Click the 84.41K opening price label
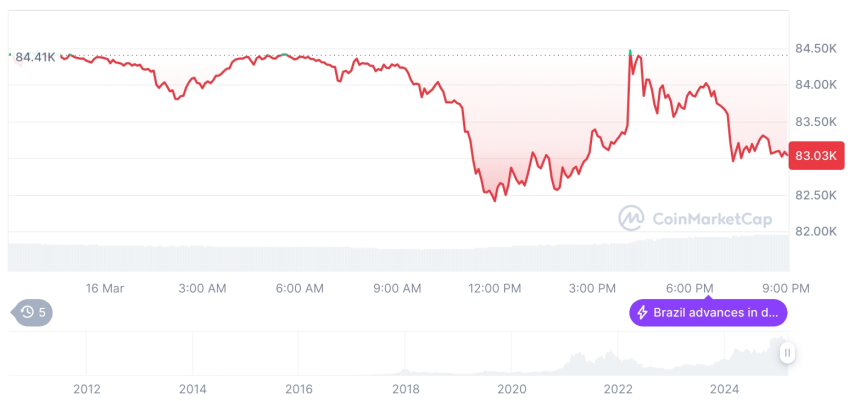The height and width of the screenshot is (401, 860). click(x=35, y=57)
